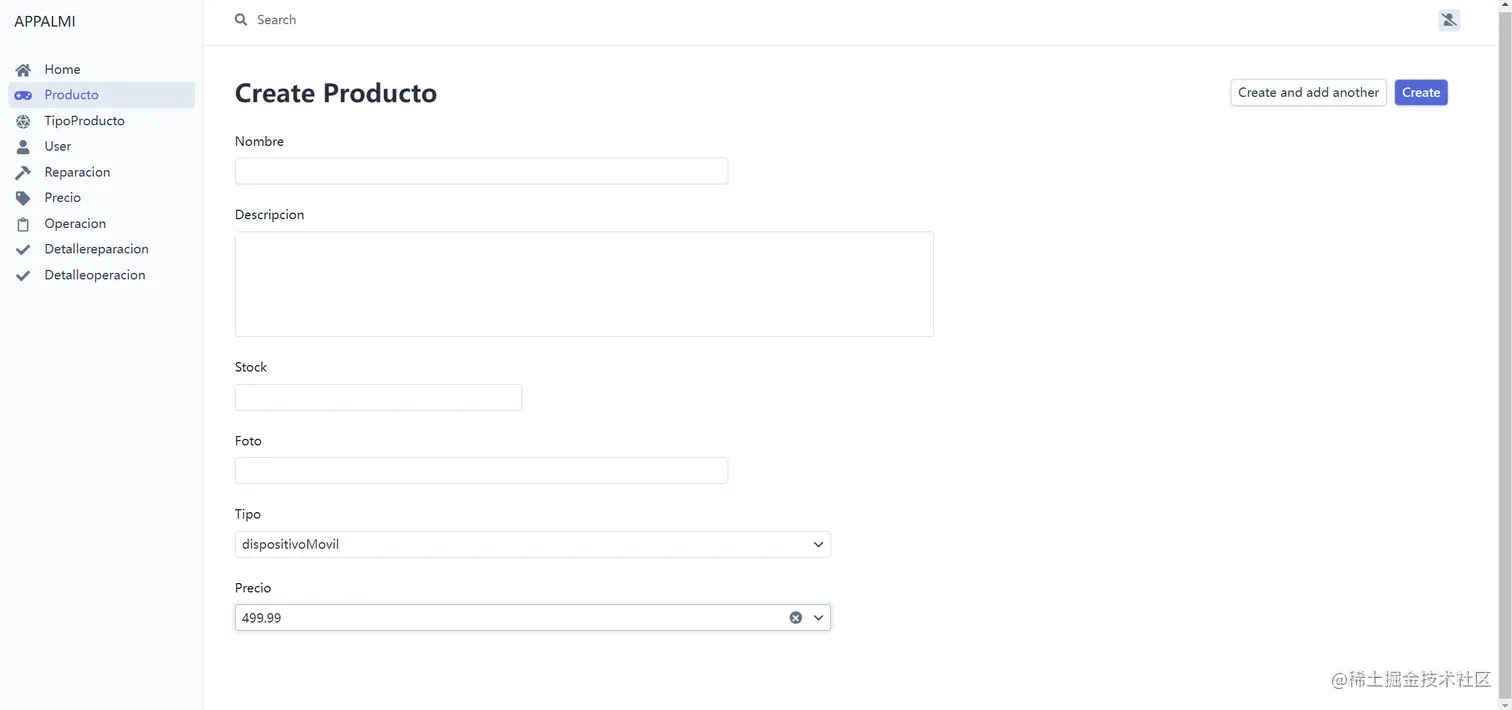Open the Precio dropdown arrow
Image resolution: width=1512 pixels, height=710 pixels.
tap(818, 618)
